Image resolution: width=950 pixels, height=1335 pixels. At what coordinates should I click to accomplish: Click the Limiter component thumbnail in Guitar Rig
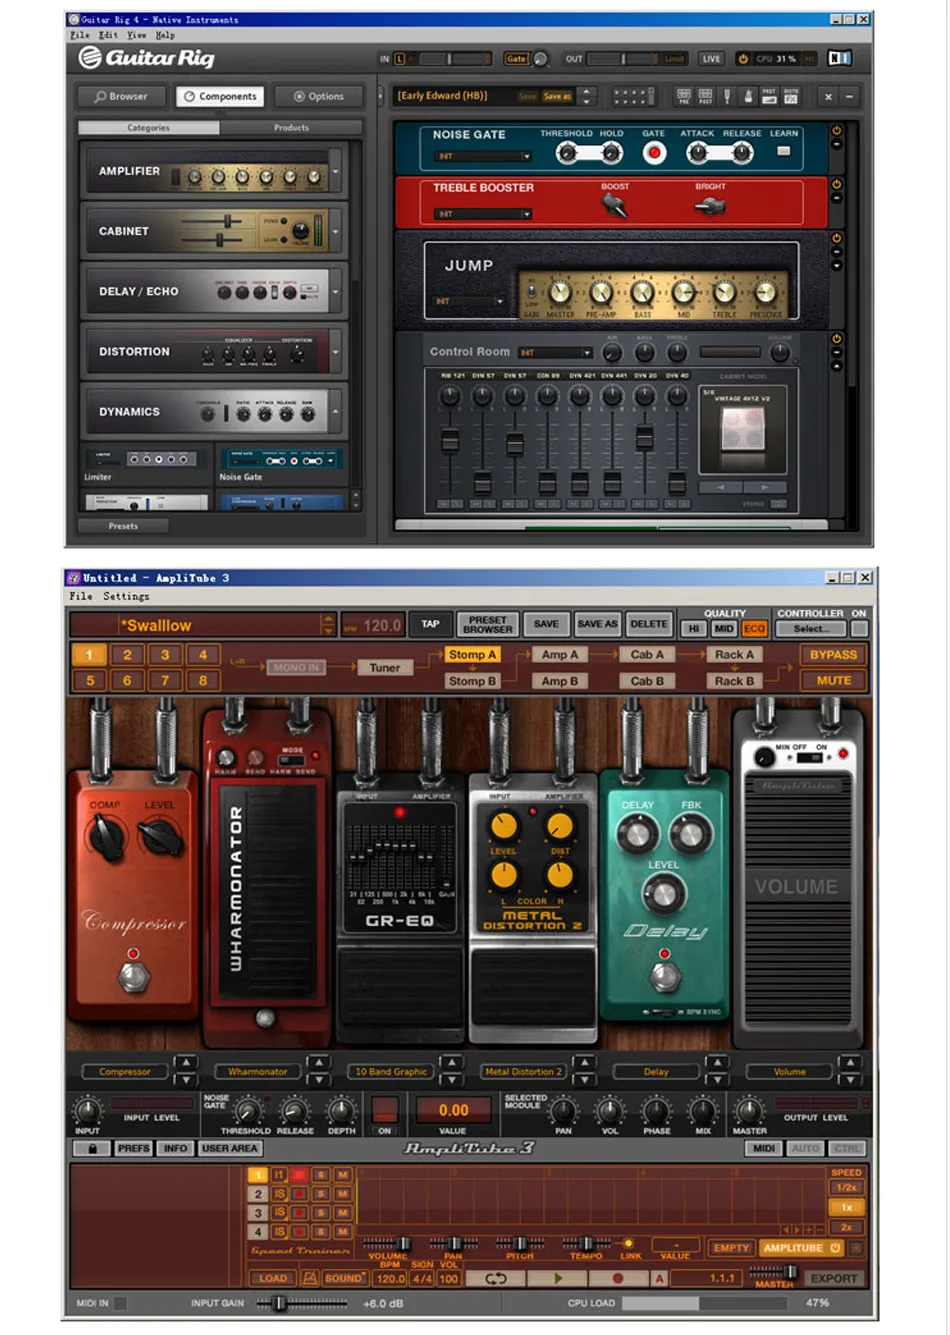point(147,459)
